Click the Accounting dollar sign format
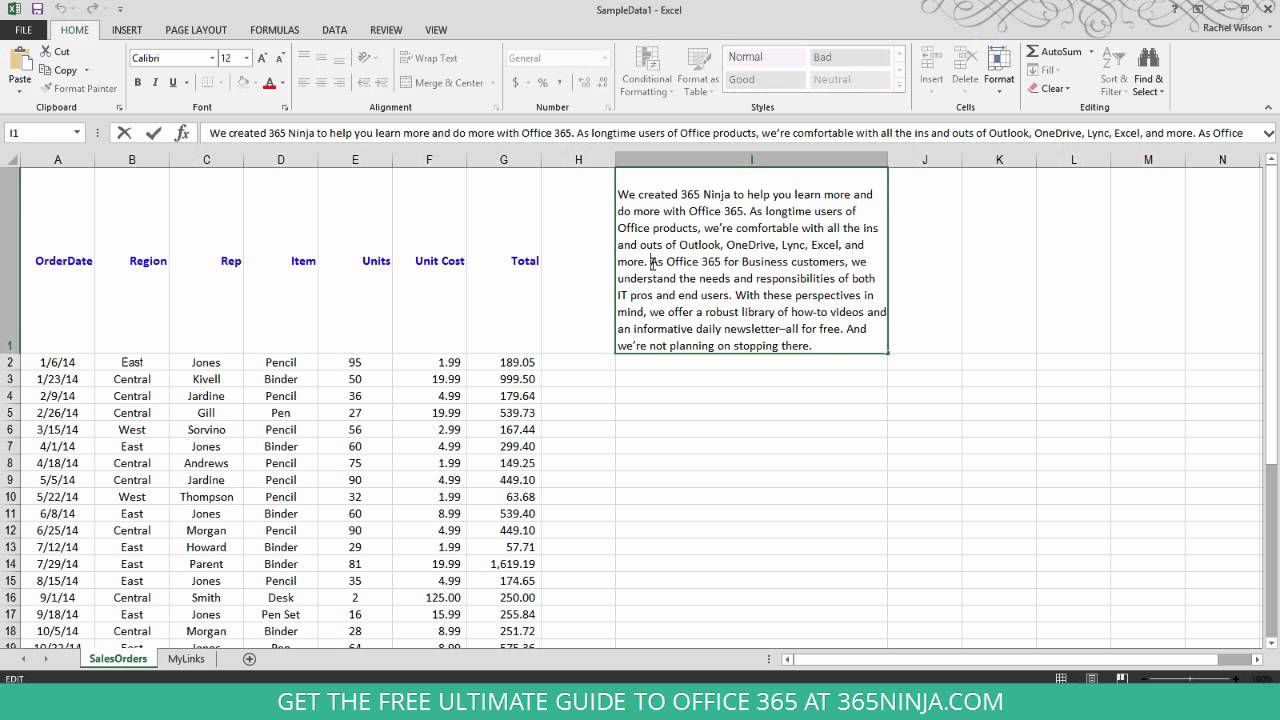1280x720 pixels. [516, 83]
